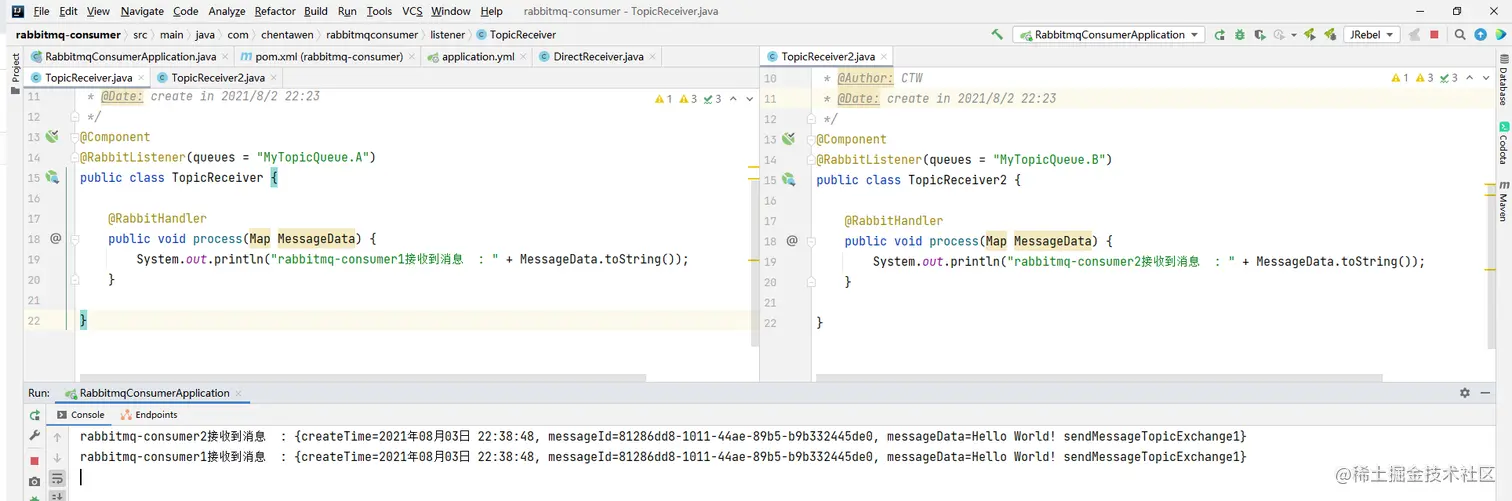Click the Spring bean gutter icon on line 13 left editor
Image resolution: width=1512 pixels, height=501 pixels.
point(52,137)
